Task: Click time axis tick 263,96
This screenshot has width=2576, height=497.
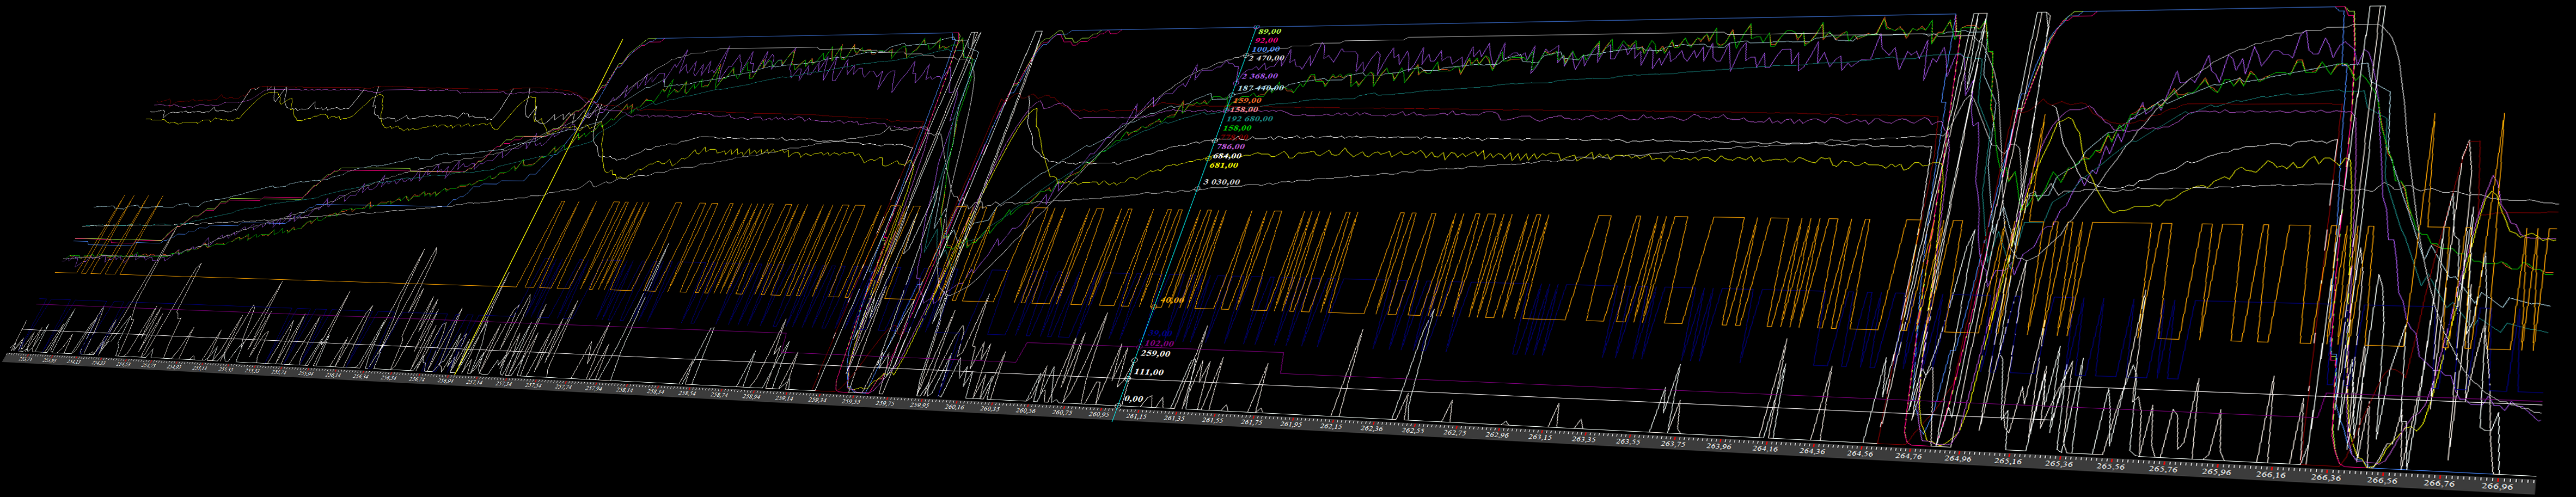Action: tap(1719, 446)
